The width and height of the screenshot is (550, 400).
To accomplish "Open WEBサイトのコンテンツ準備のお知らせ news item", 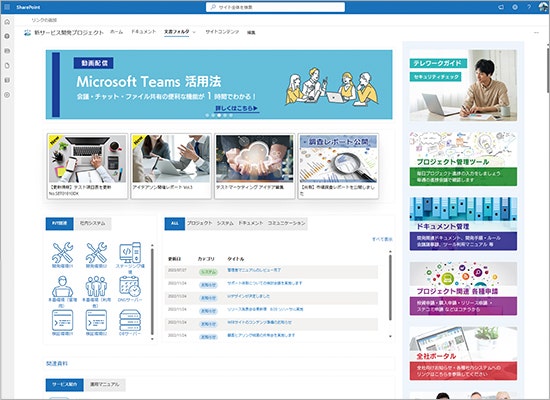I will pos(259,322).
